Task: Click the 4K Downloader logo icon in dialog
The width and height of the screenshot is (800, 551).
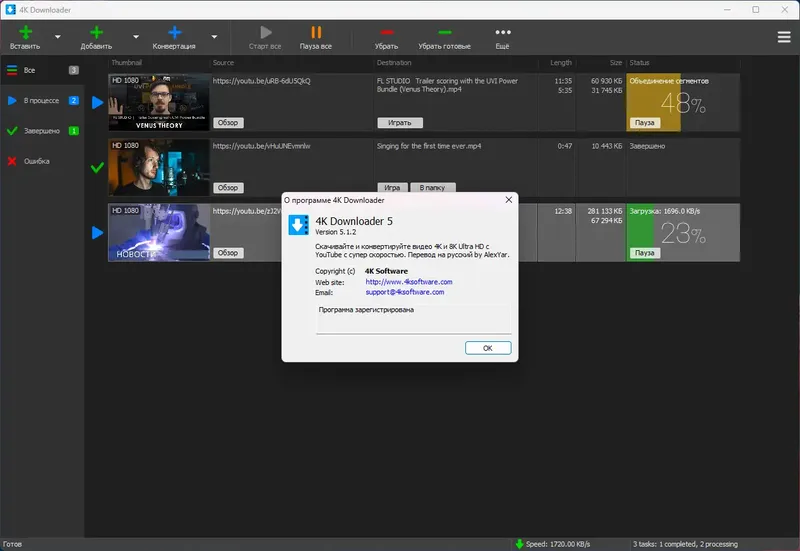Action: (x=298, y=224)
